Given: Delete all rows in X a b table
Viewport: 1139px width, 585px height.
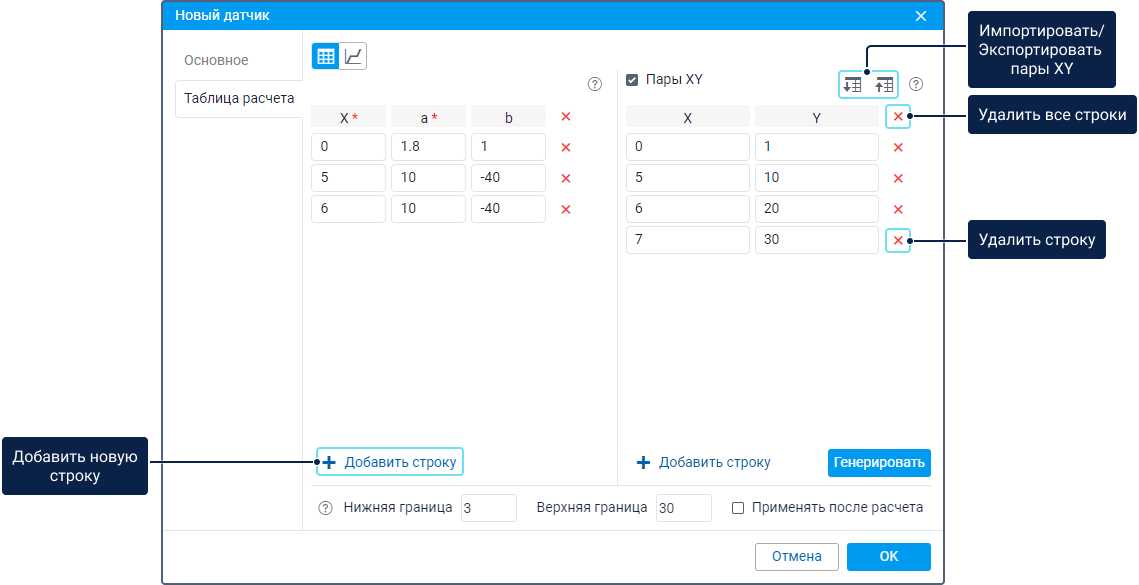Looking at the screenshot, I should pos(566,116).
